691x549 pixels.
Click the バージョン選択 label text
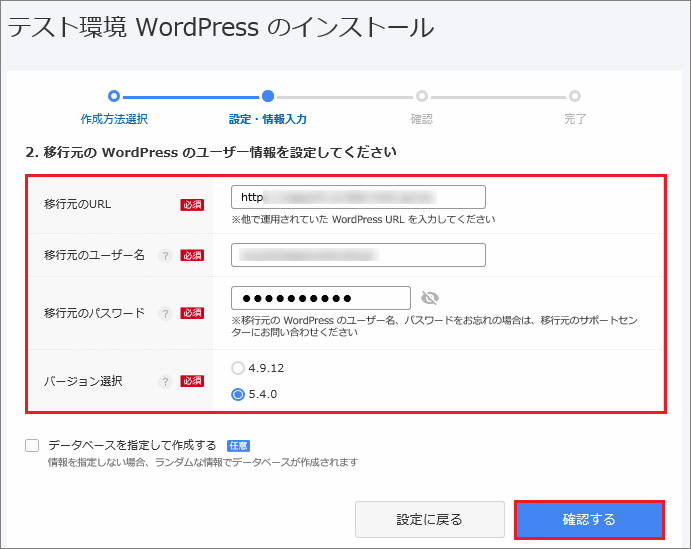point(83,381)
